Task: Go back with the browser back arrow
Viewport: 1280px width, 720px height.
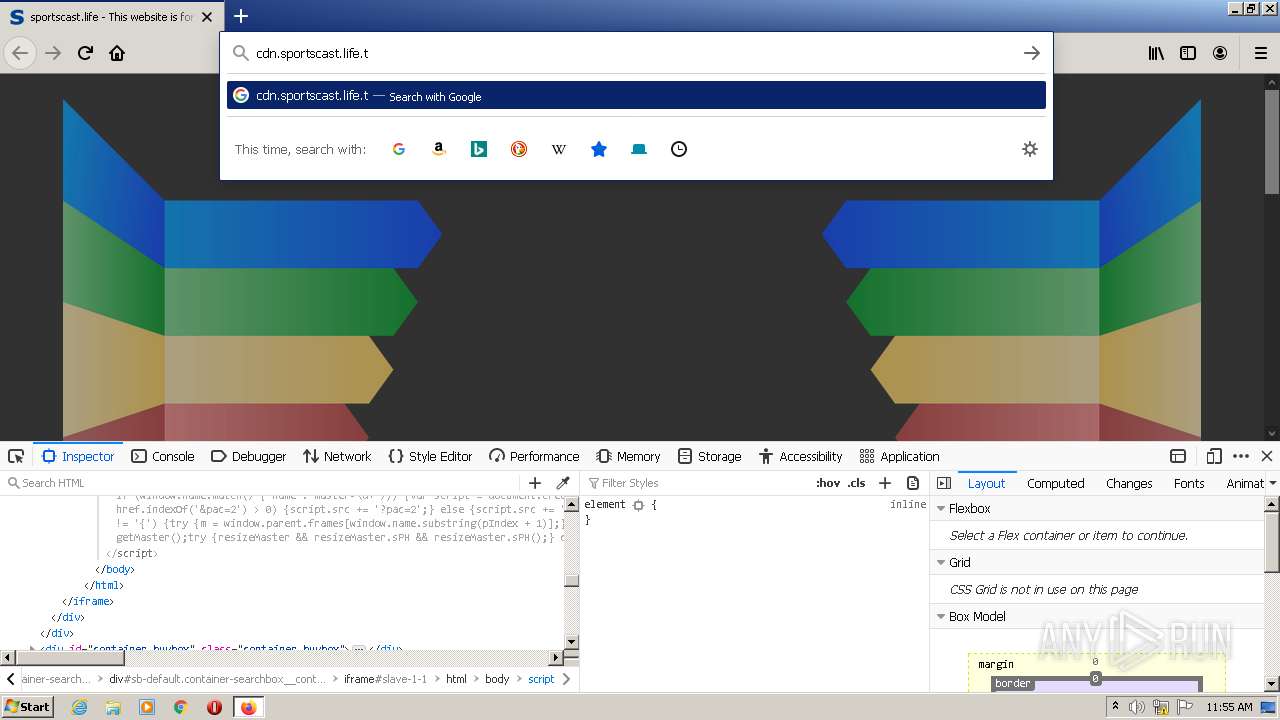Action: (21, 53)
